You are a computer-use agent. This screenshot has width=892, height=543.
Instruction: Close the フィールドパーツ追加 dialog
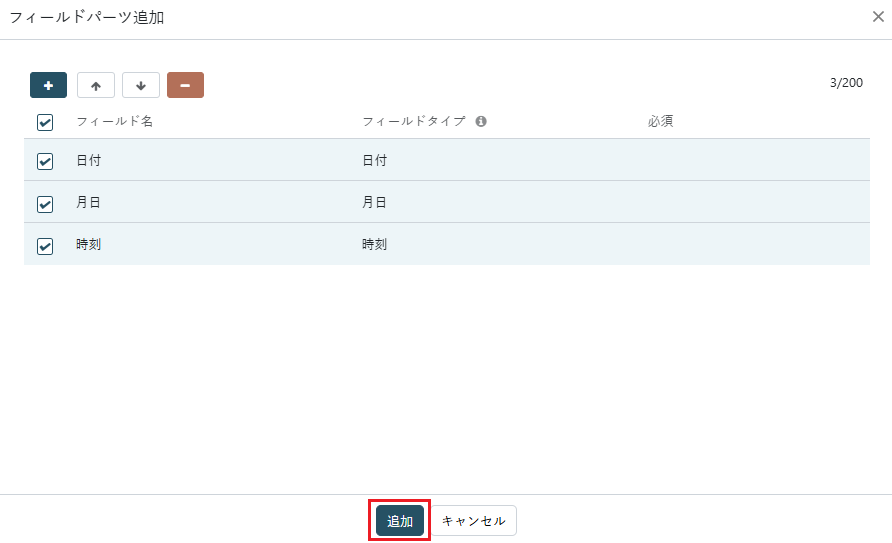coord(878,16)
